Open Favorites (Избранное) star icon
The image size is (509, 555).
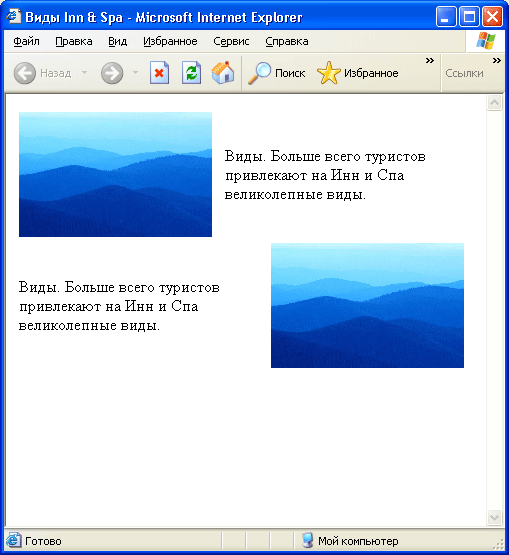[328, 73]
